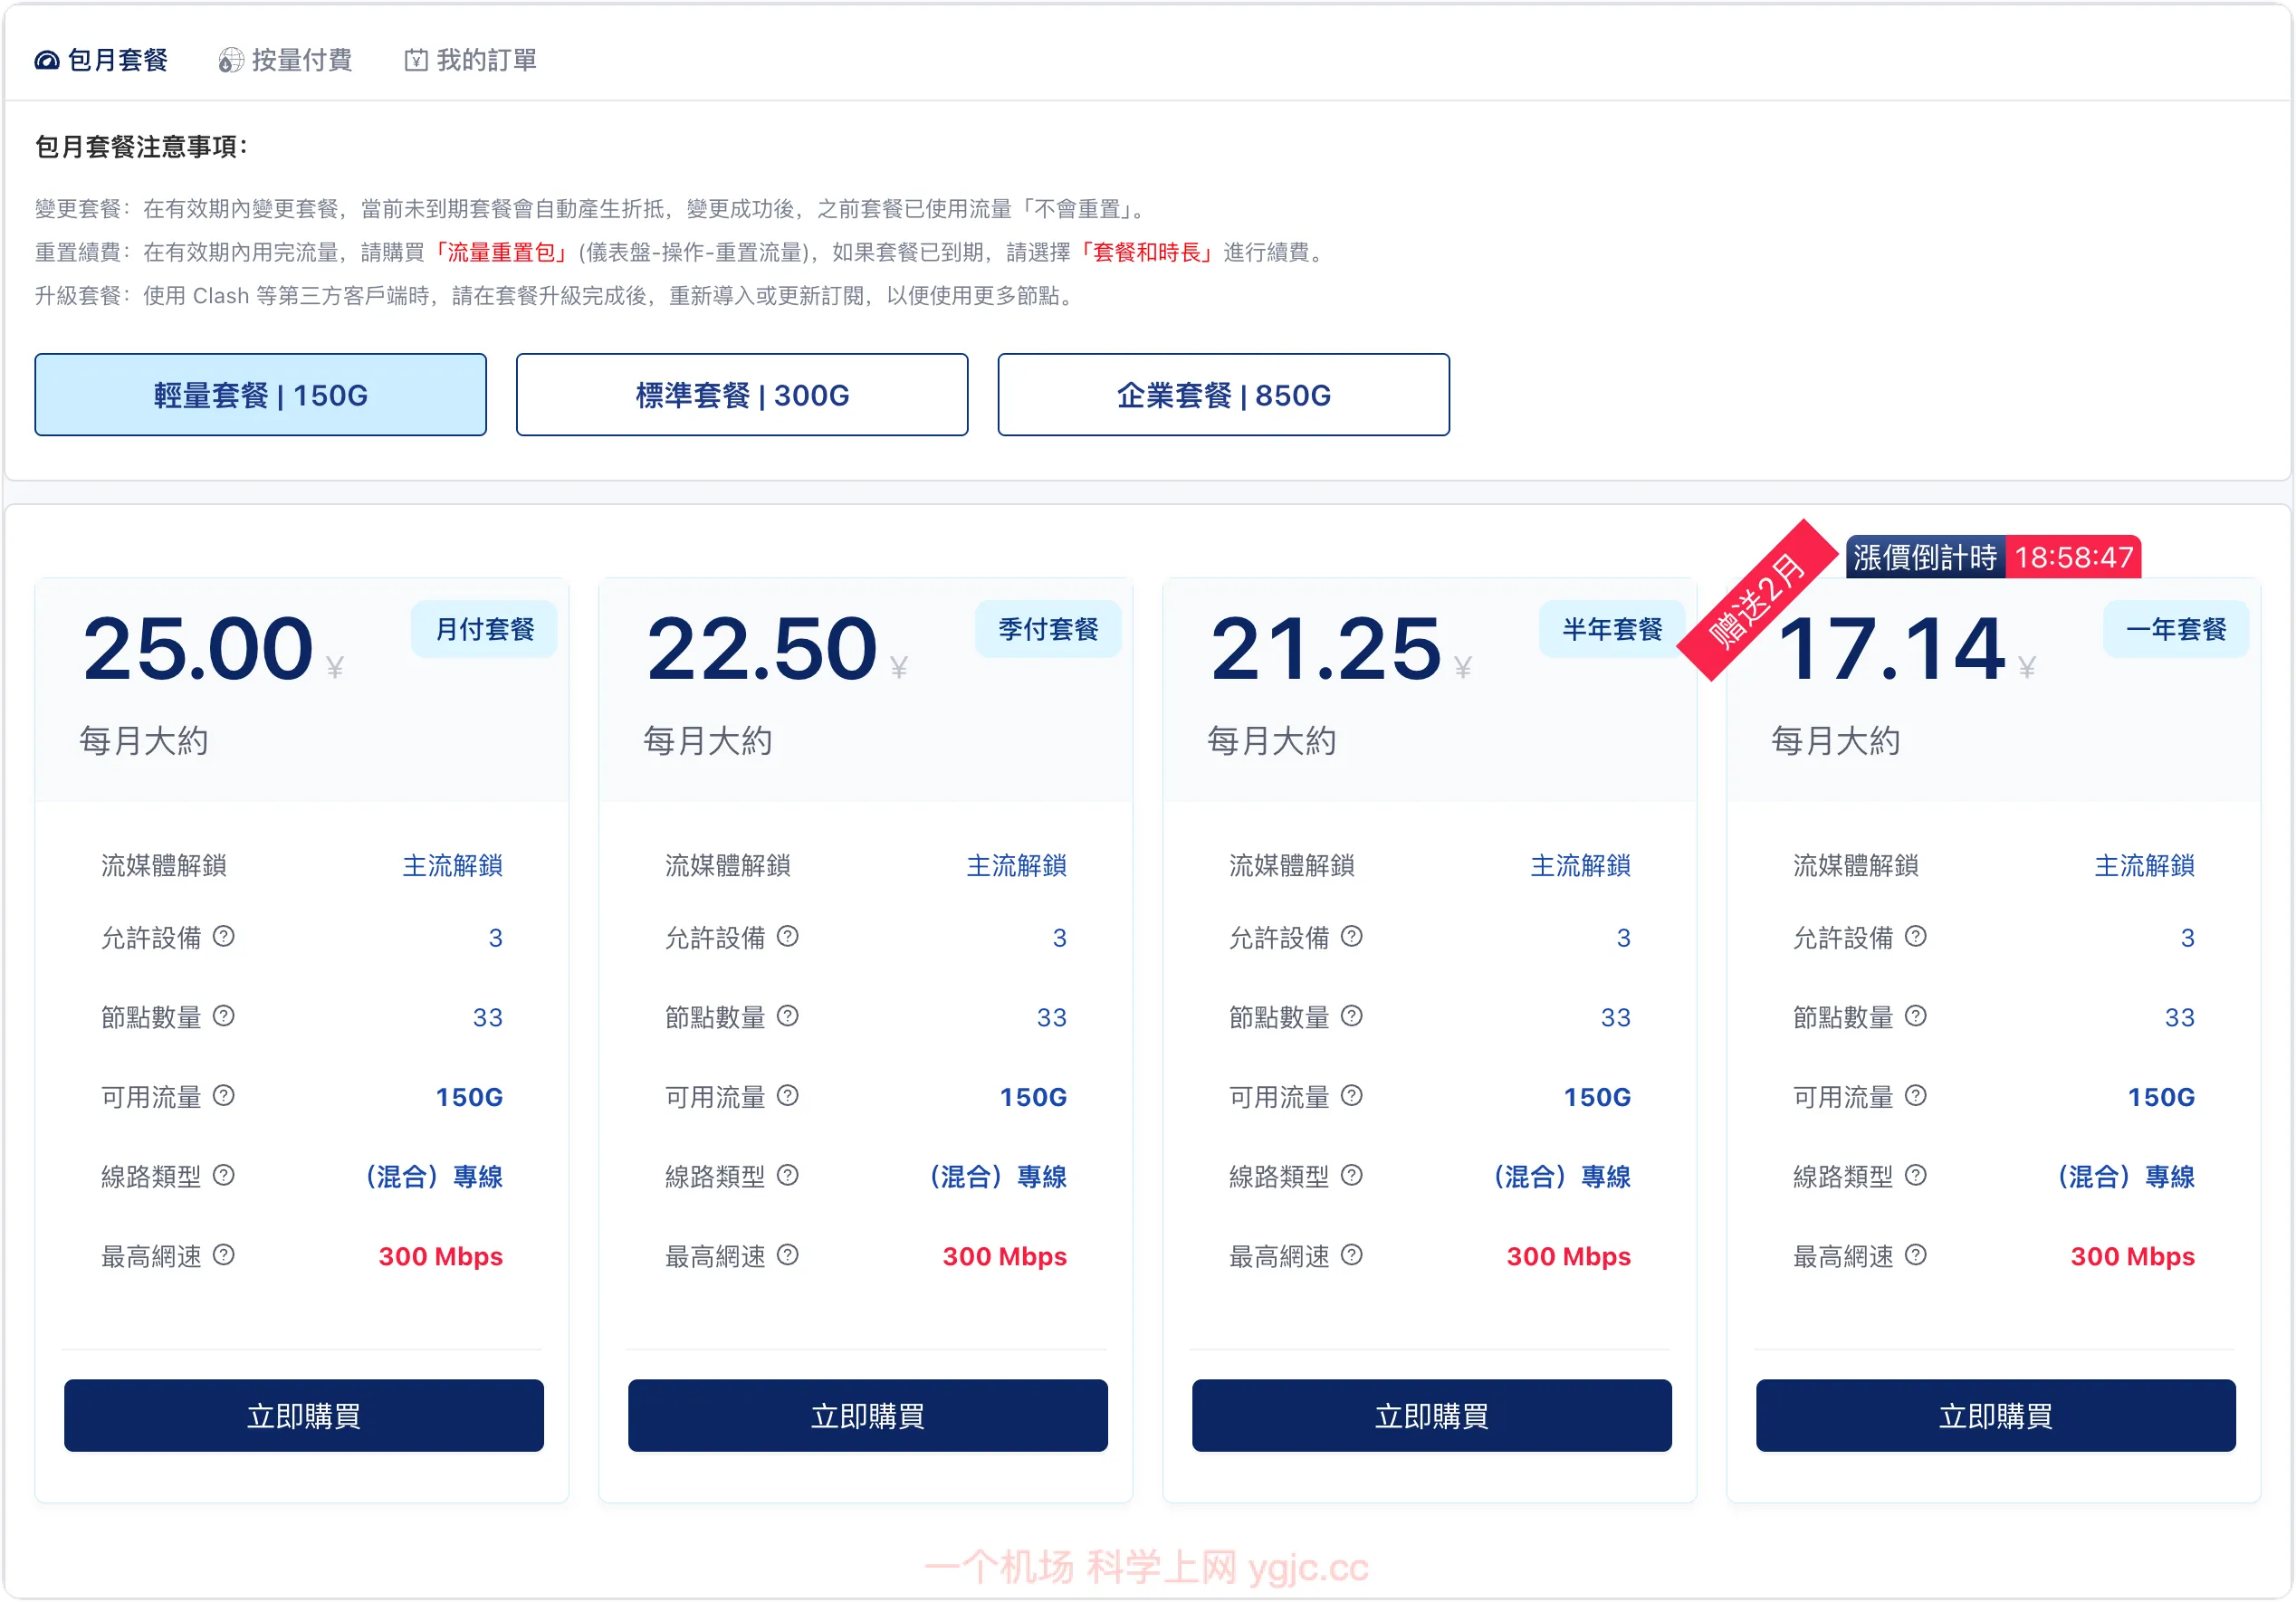This screenshot has width=2296, height=1602.
Task: Click help icon next to 最高網速 in yearly plan
Action: [x=1916, y=1254]
